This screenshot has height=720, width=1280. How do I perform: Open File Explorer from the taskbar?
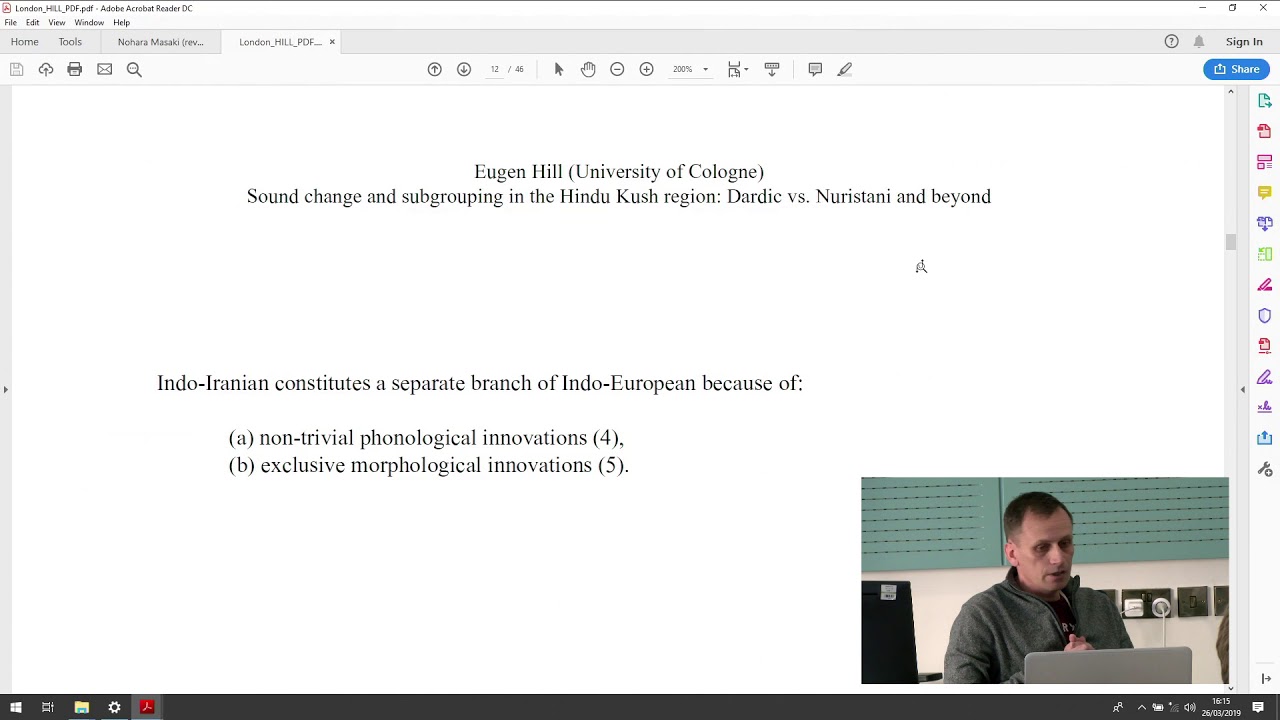click(x=81, y=707)
